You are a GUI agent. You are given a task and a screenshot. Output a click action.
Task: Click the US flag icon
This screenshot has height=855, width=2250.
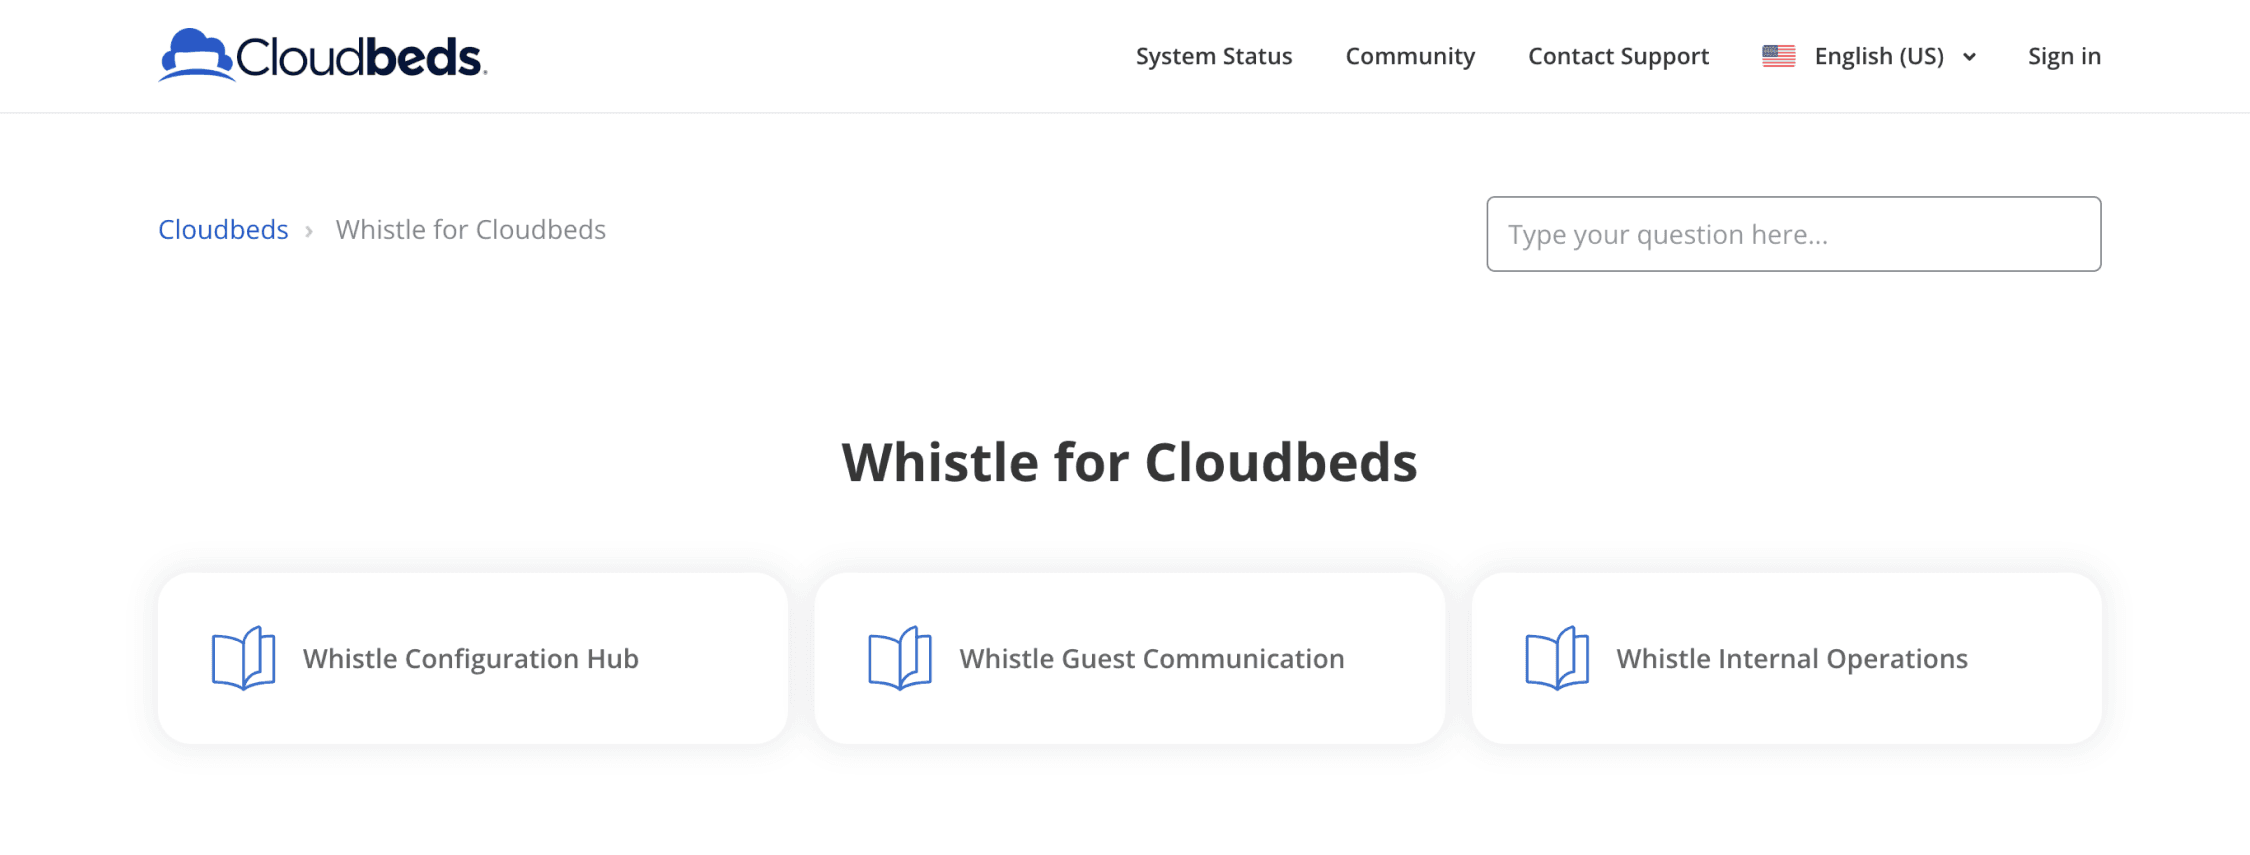point(1778,56)
